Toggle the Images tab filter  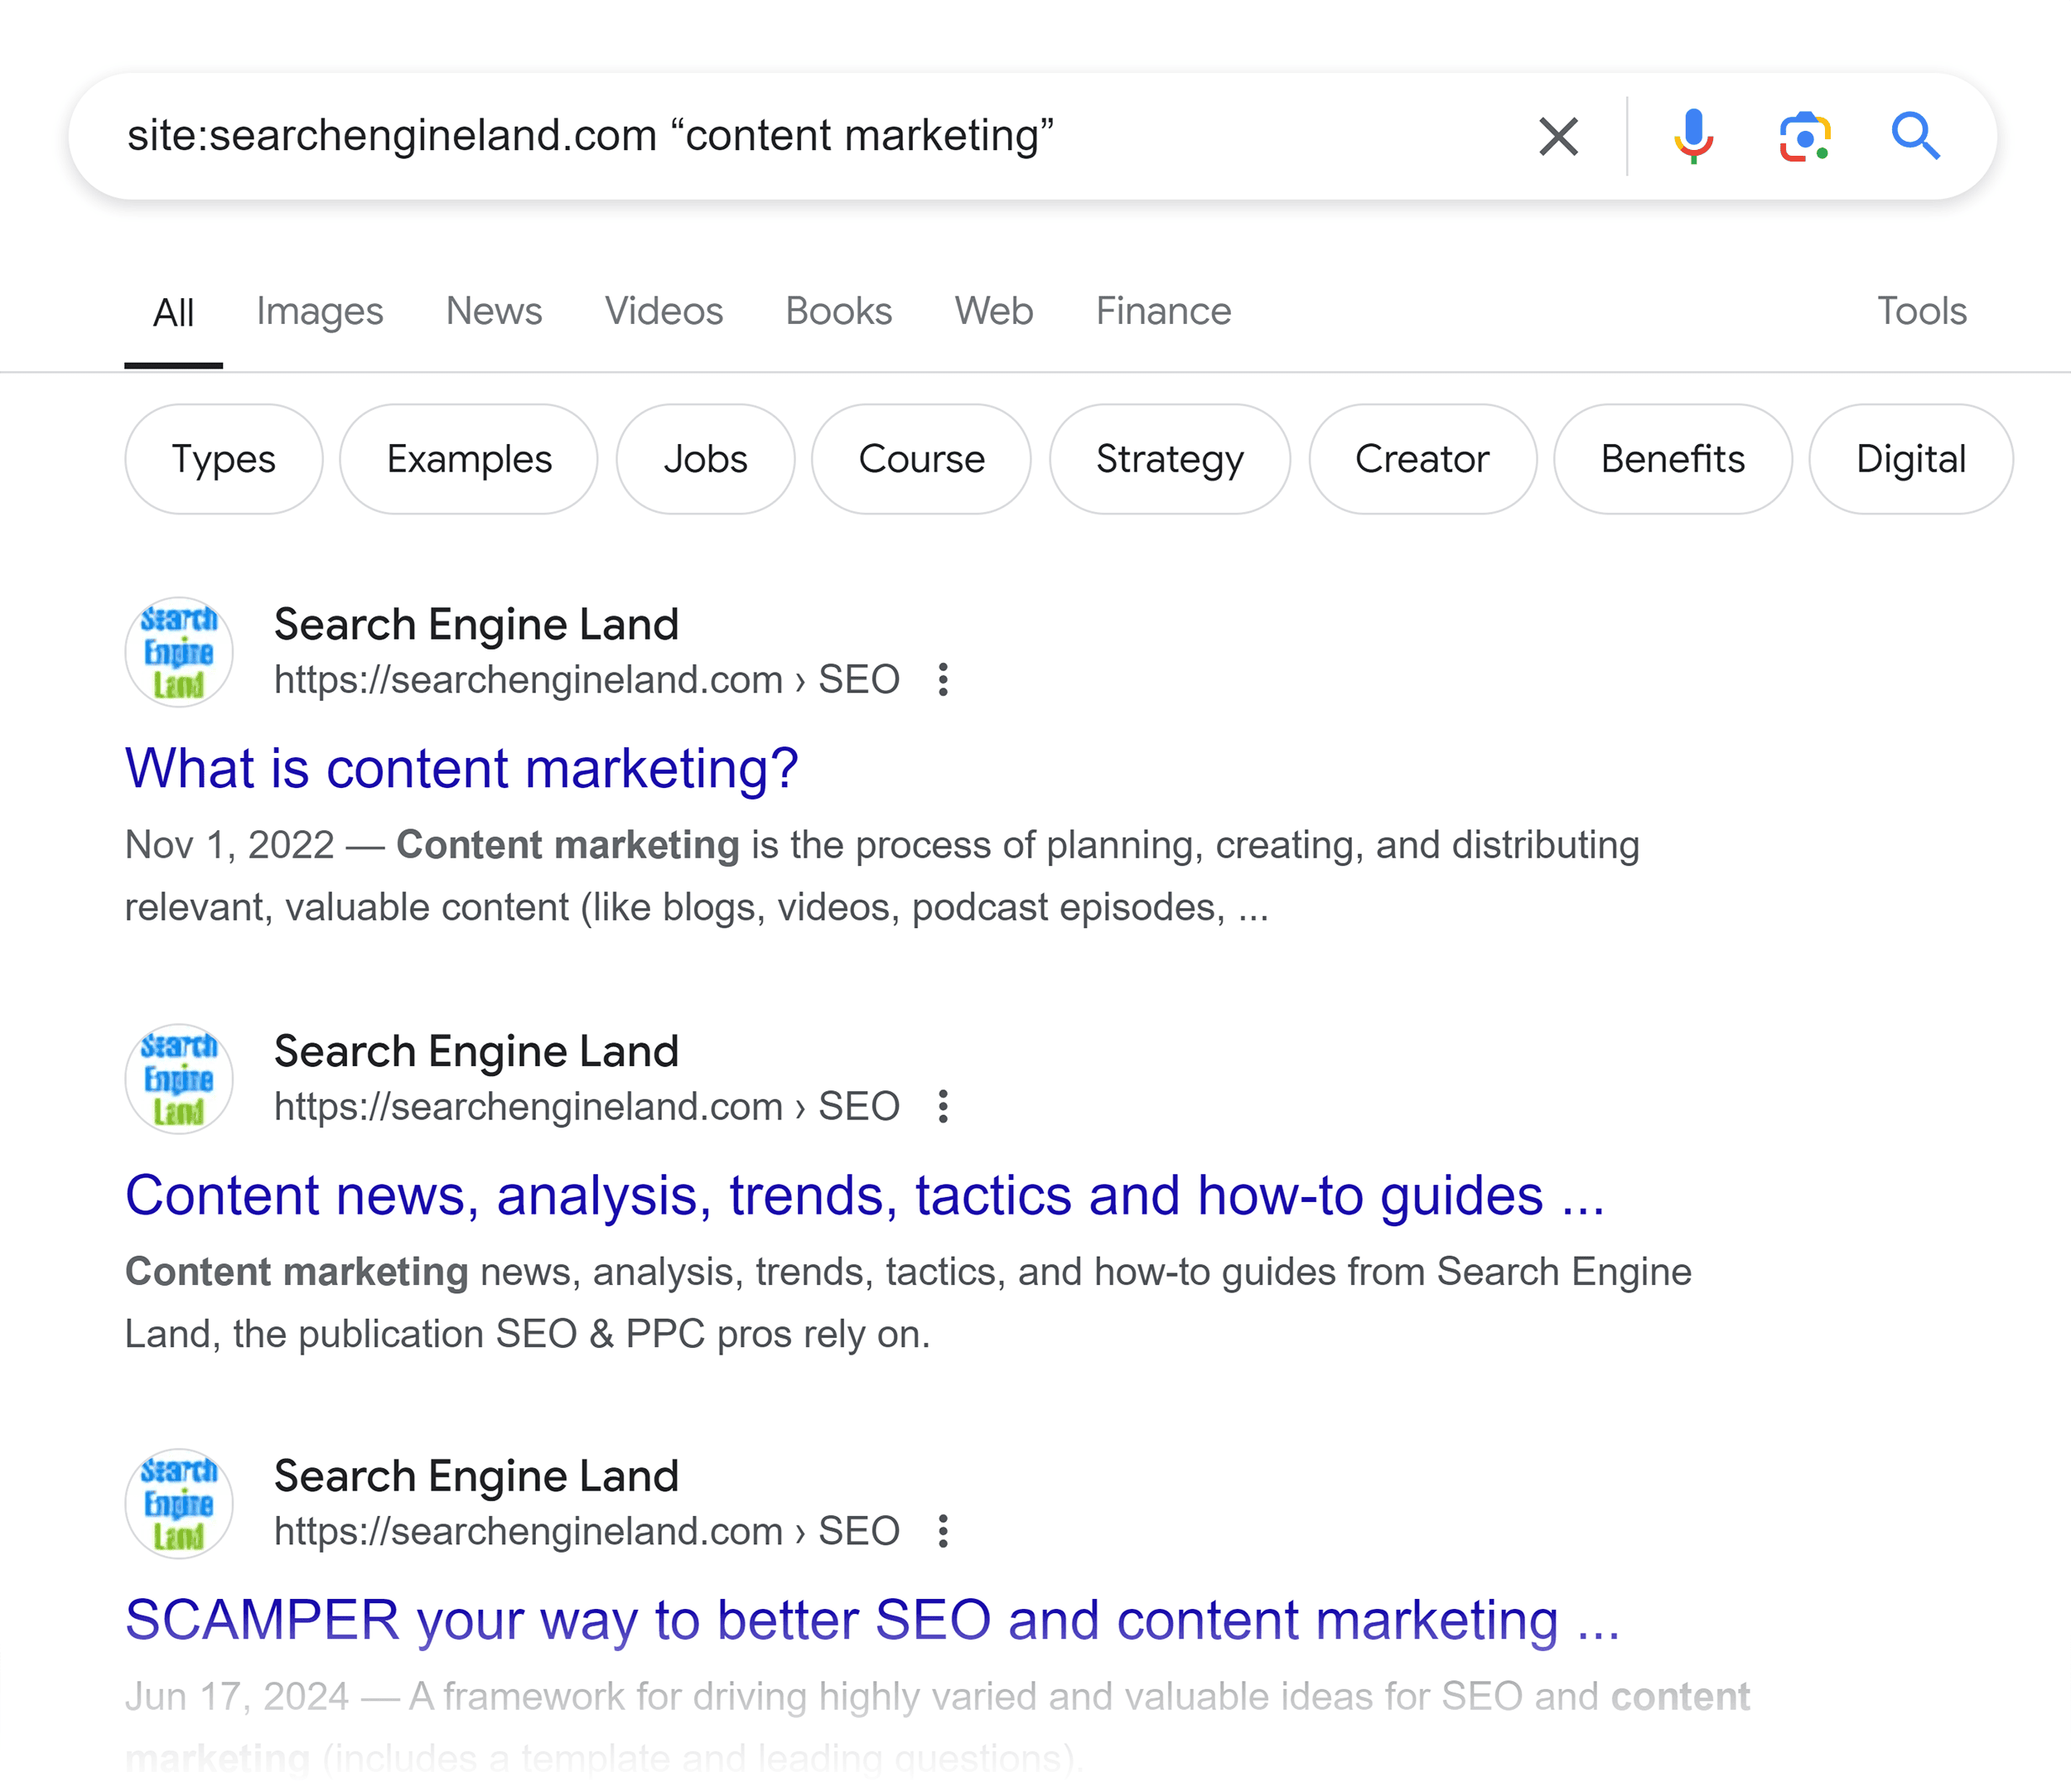(x=319, y=310)
